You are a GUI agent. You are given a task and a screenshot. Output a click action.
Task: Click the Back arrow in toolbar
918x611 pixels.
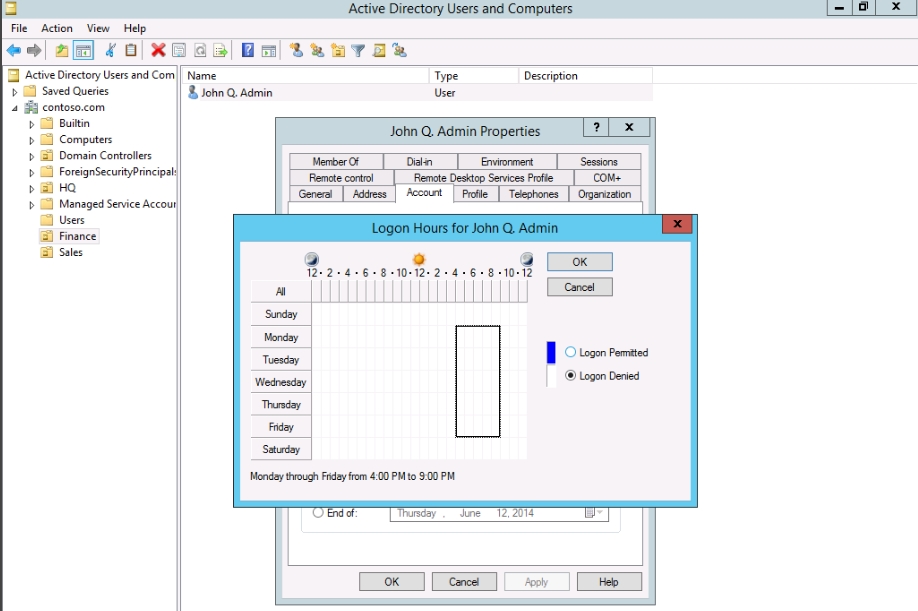pyautogui.click(x=13, y=50)
